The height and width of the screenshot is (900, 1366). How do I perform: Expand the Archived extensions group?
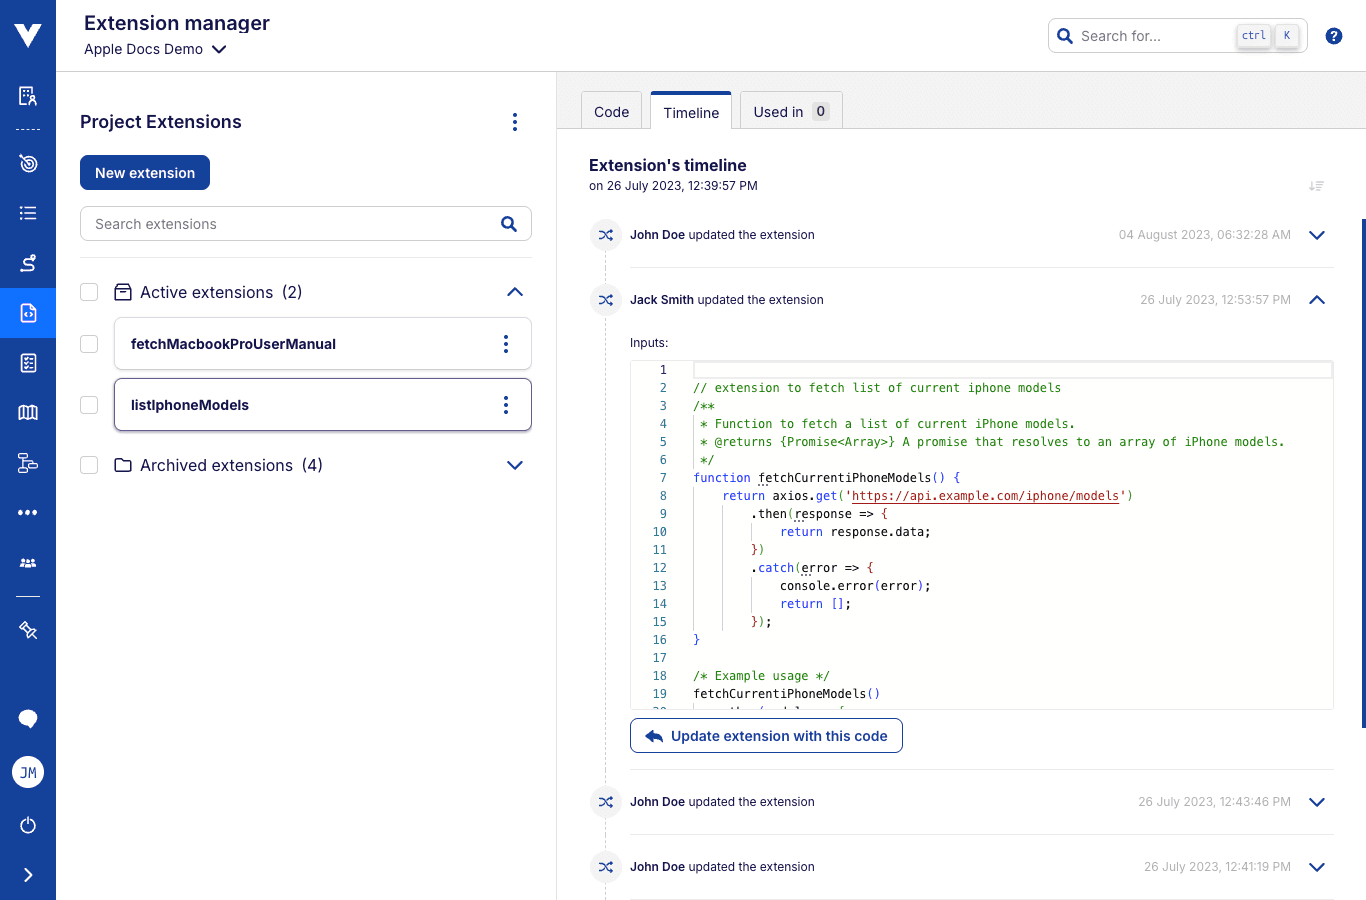[x=515, y=465]
